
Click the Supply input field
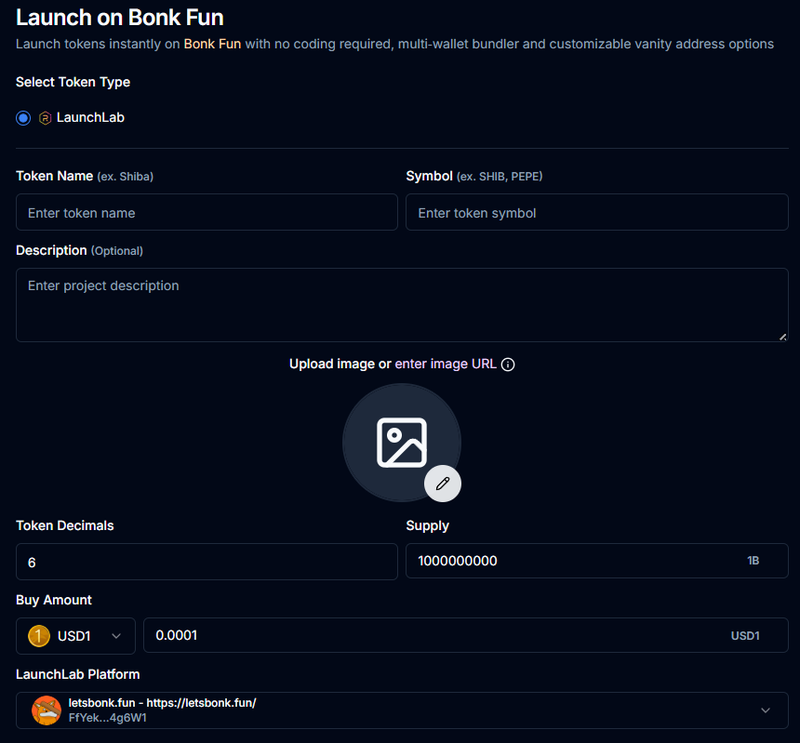[x=570, y=561]
